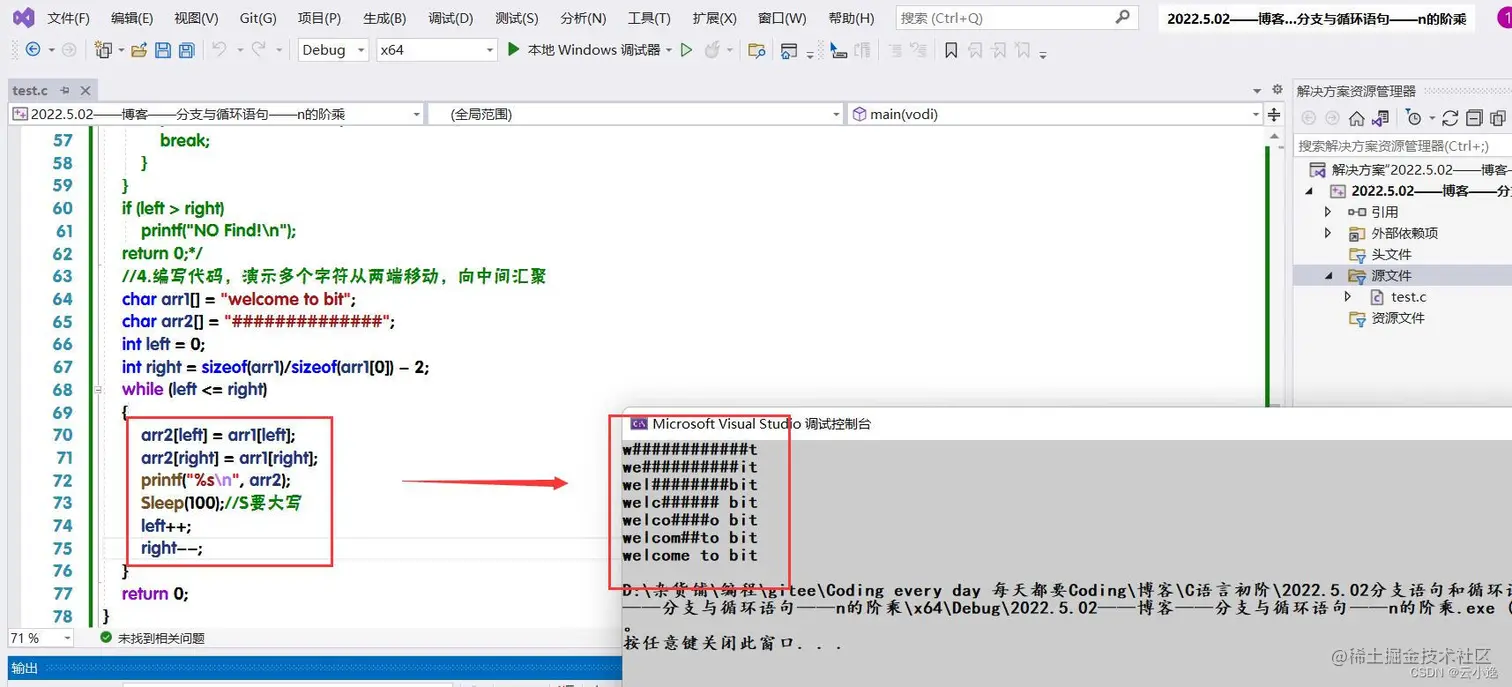
Task: Click the console window title icon
Action: [638, 423]
